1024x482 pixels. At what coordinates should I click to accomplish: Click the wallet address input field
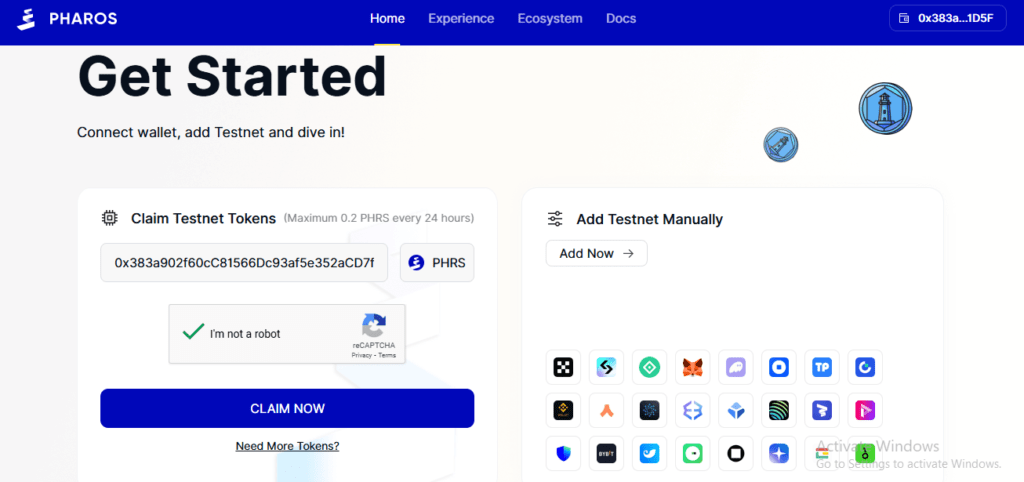click(x=245, y=263)
